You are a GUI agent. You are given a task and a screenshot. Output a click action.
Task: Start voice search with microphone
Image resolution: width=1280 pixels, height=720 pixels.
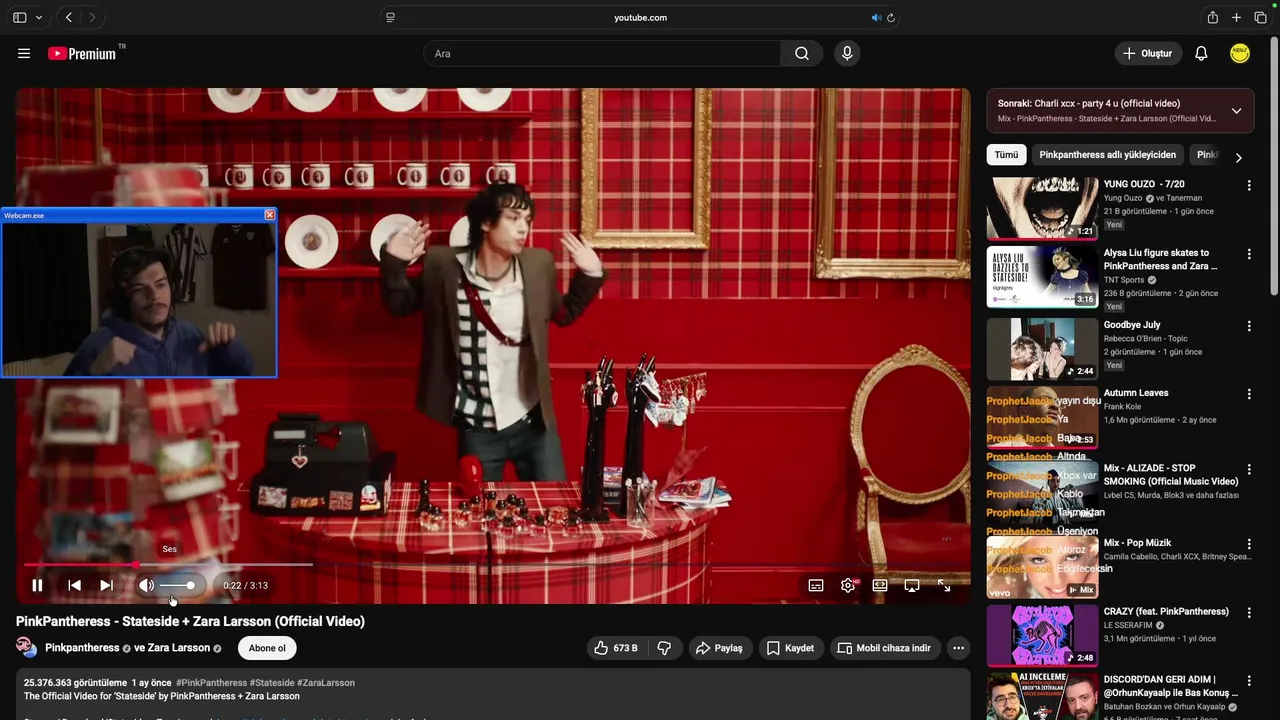click(x=847, y=53)
